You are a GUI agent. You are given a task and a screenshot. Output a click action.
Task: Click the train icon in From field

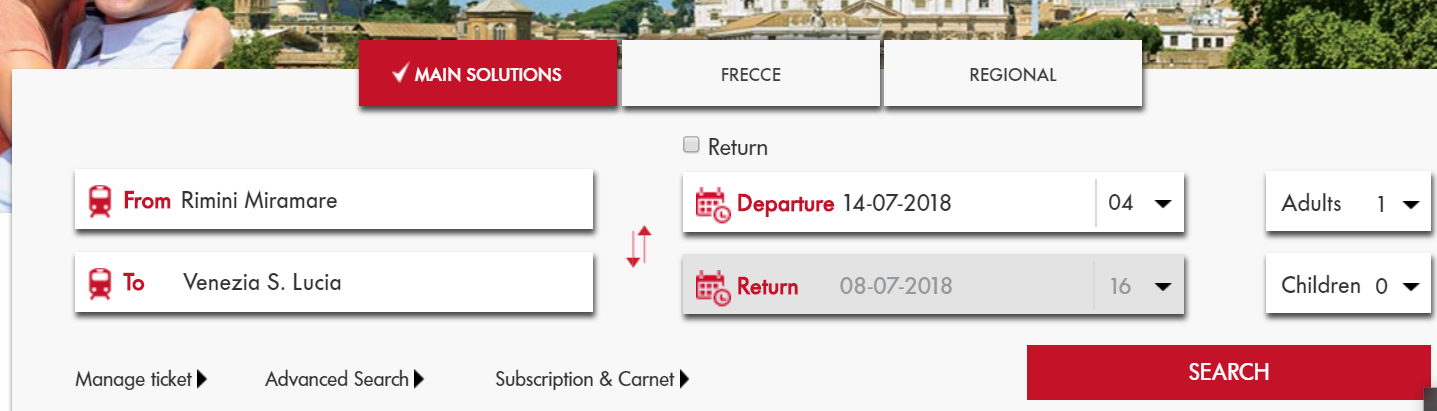coord(100,201)
